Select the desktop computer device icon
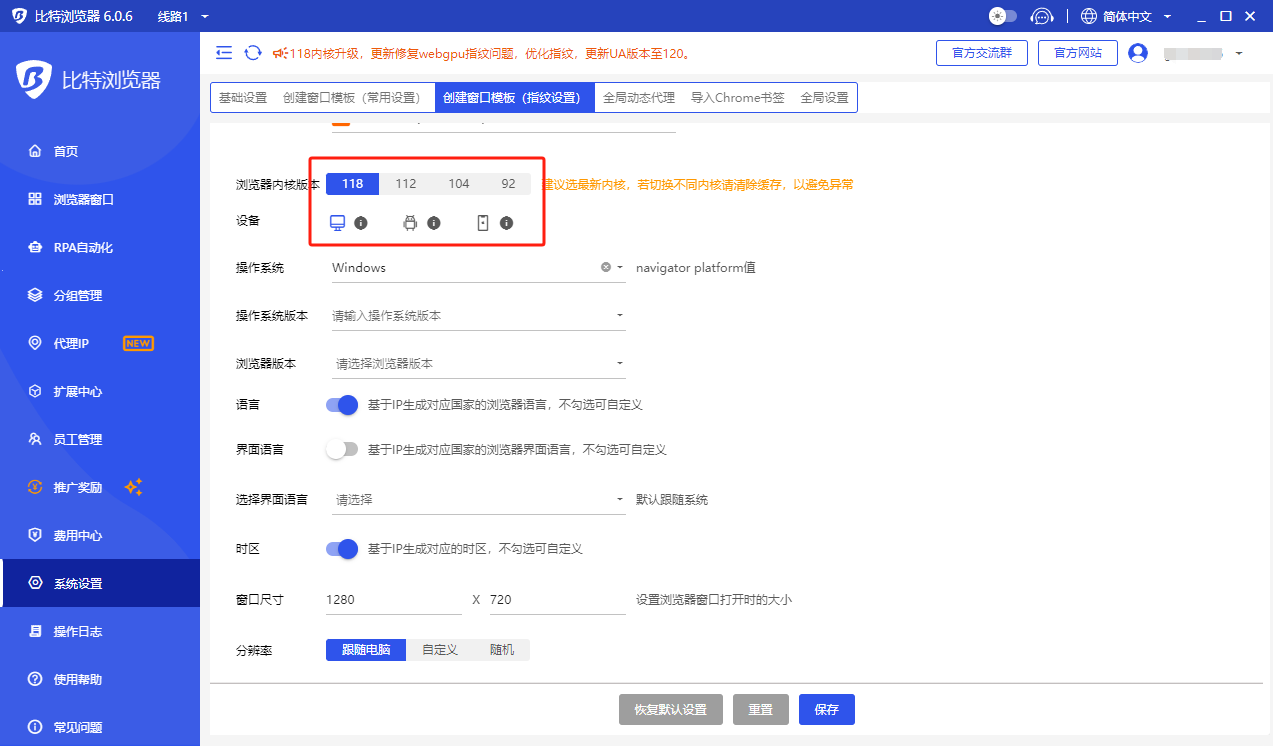 [337, 223]
